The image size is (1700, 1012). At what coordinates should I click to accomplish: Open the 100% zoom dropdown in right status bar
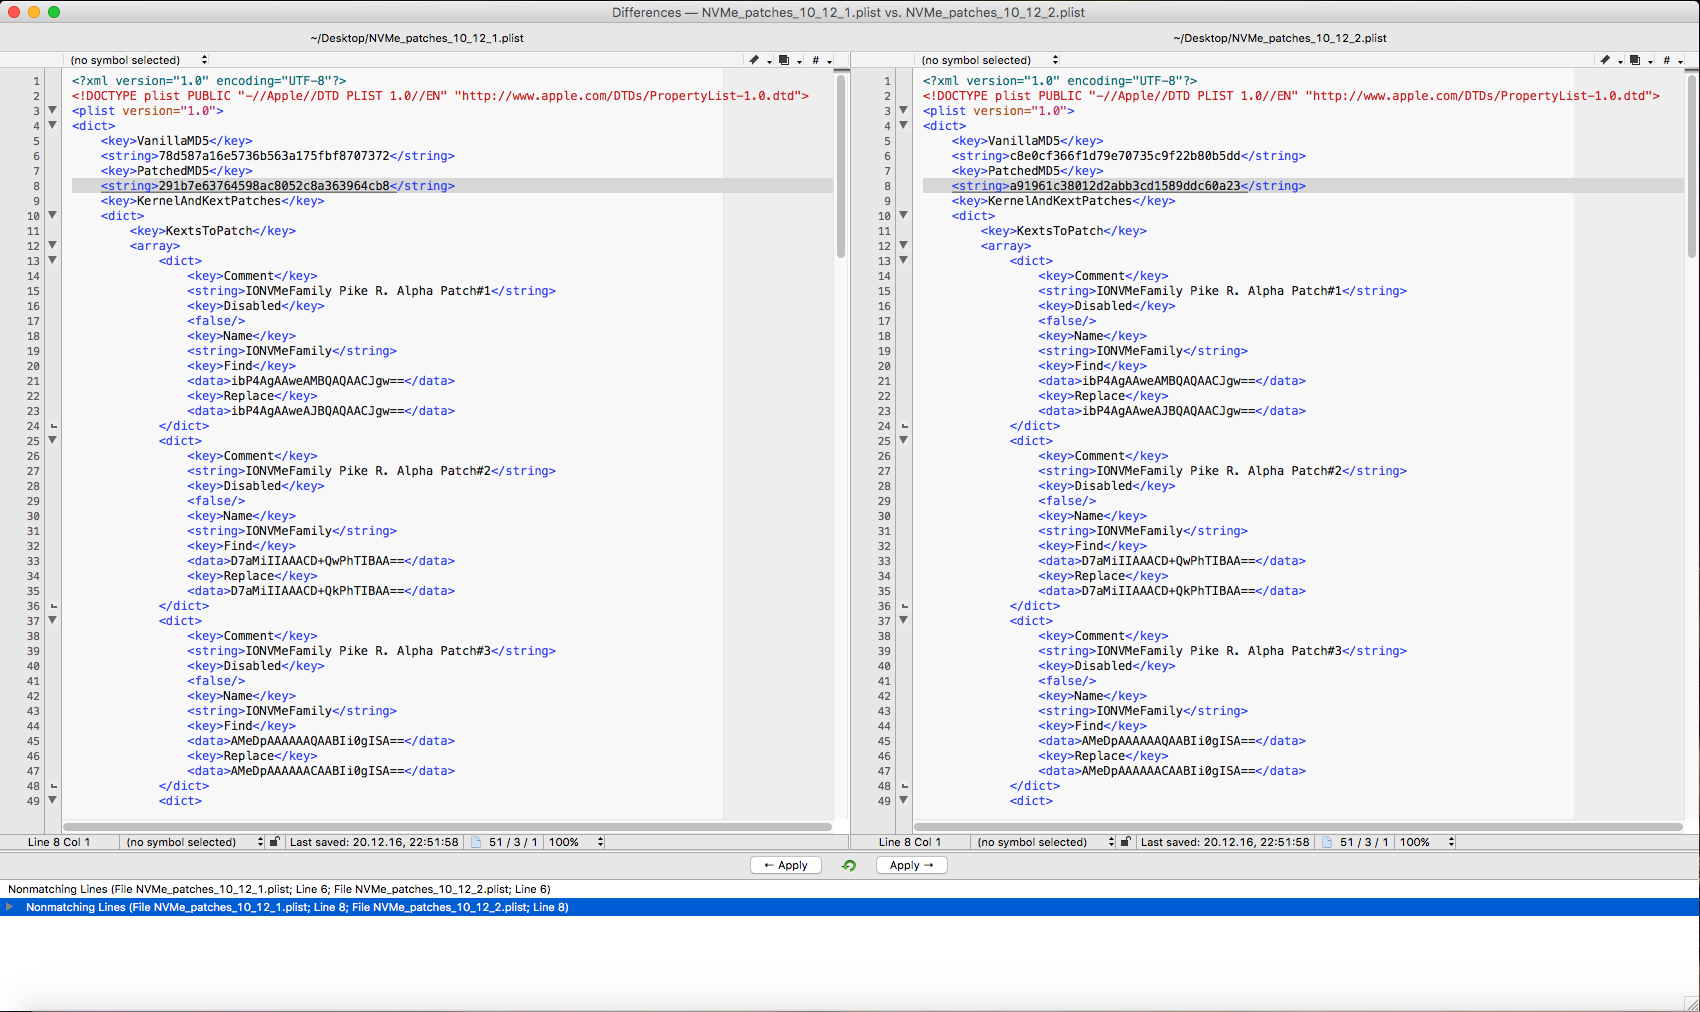click(1427, 842)
